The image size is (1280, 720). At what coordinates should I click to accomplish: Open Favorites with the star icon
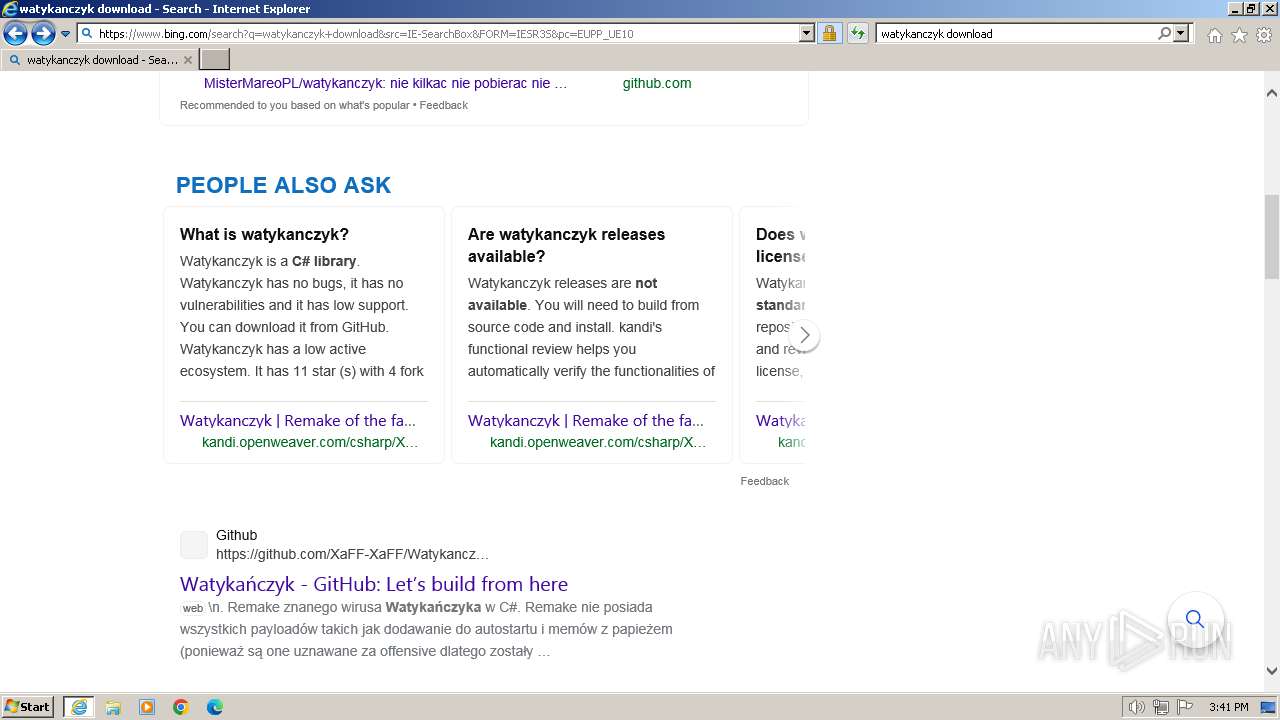(1239, 35)
